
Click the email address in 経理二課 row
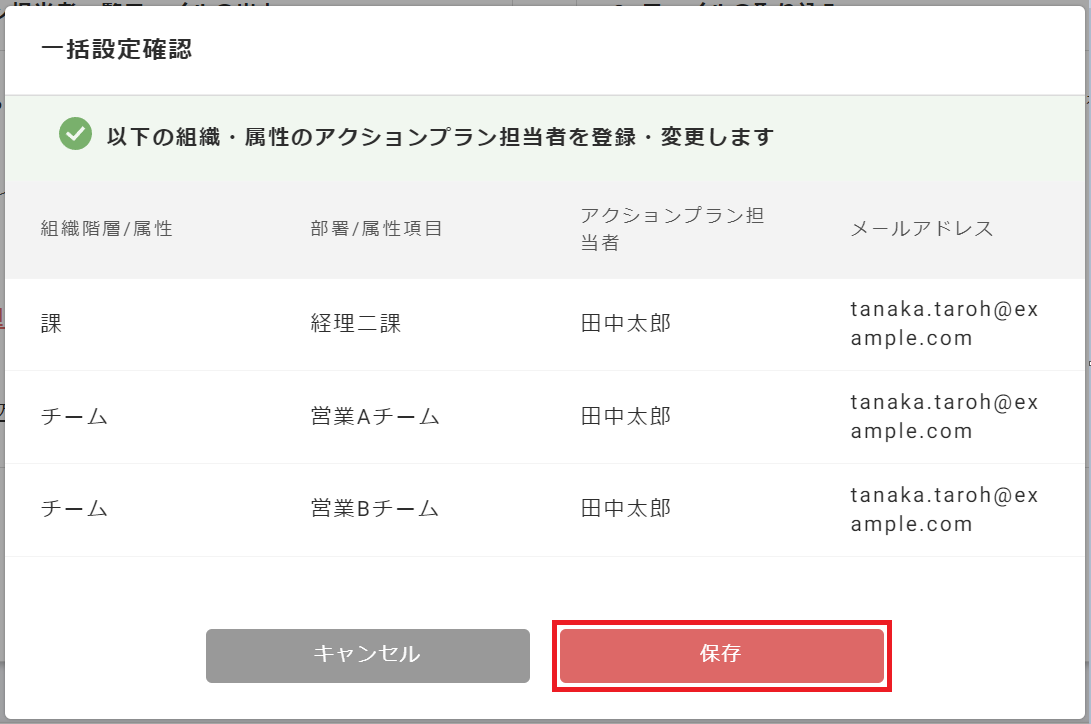point(944,324)
